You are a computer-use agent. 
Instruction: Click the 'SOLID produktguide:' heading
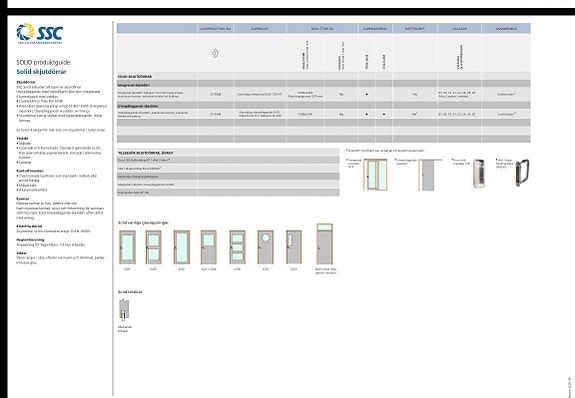(x=44, y=62)
